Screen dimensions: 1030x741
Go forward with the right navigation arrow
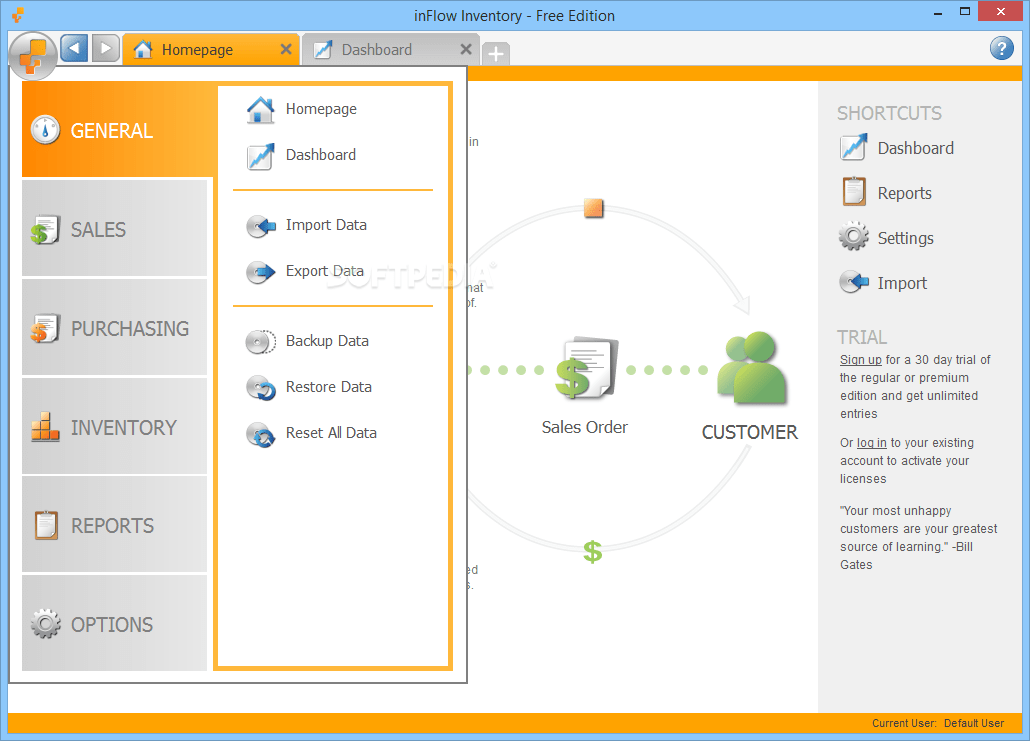[105, 49]
